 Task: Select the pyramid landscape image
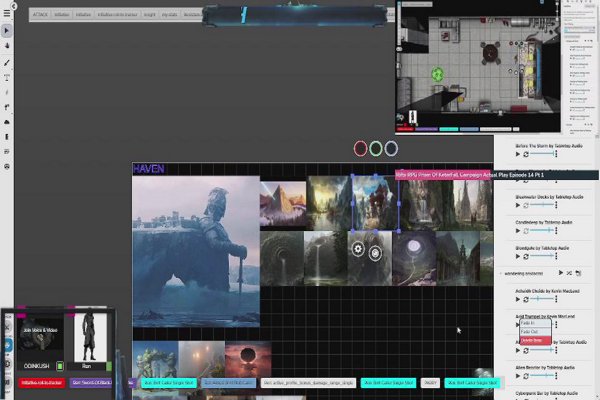click(283, 204)
